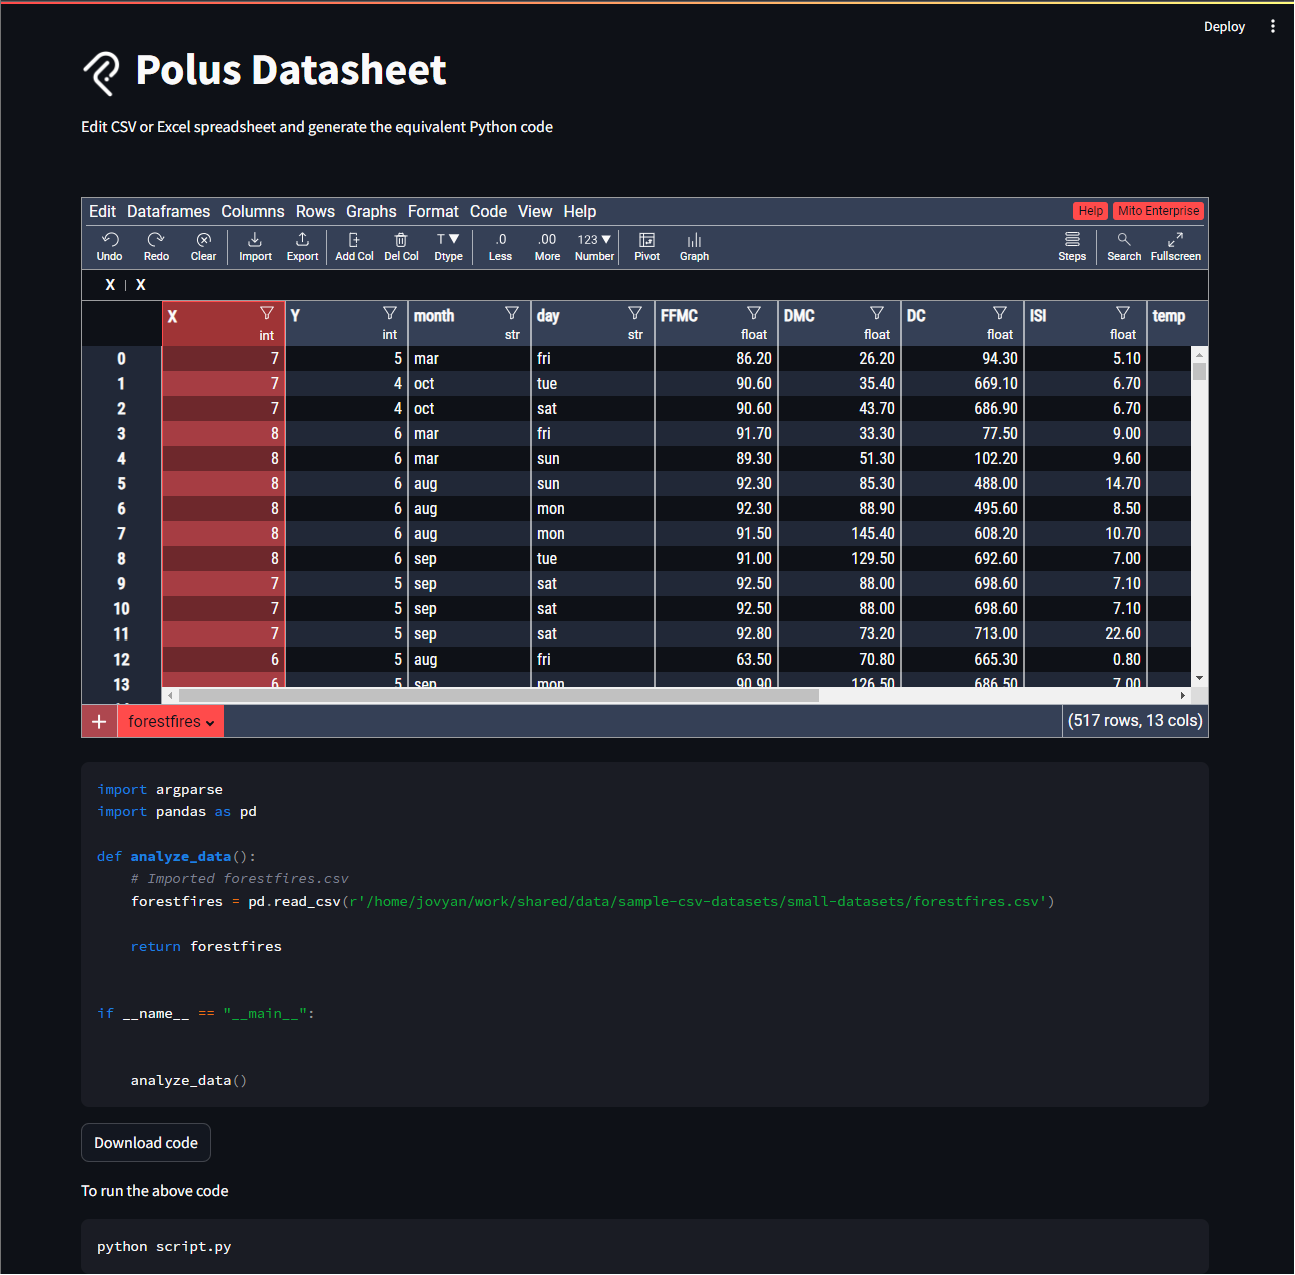This screenshot has height=1275, width=1295.
Task: Open the Dataframes menu
Action: coord(168,211)
